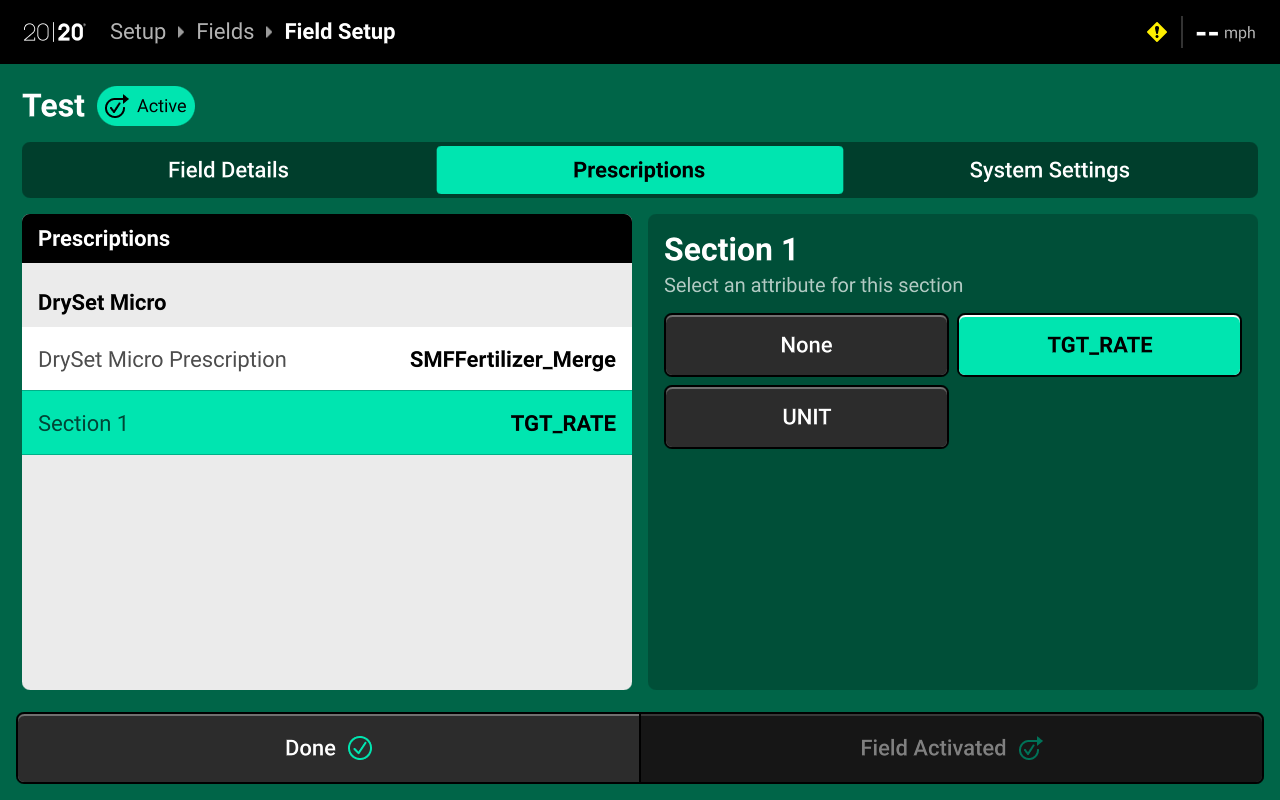Viewport: 1280px width, 800px height.
Task: Select the None attribute option
Action: 806,345
